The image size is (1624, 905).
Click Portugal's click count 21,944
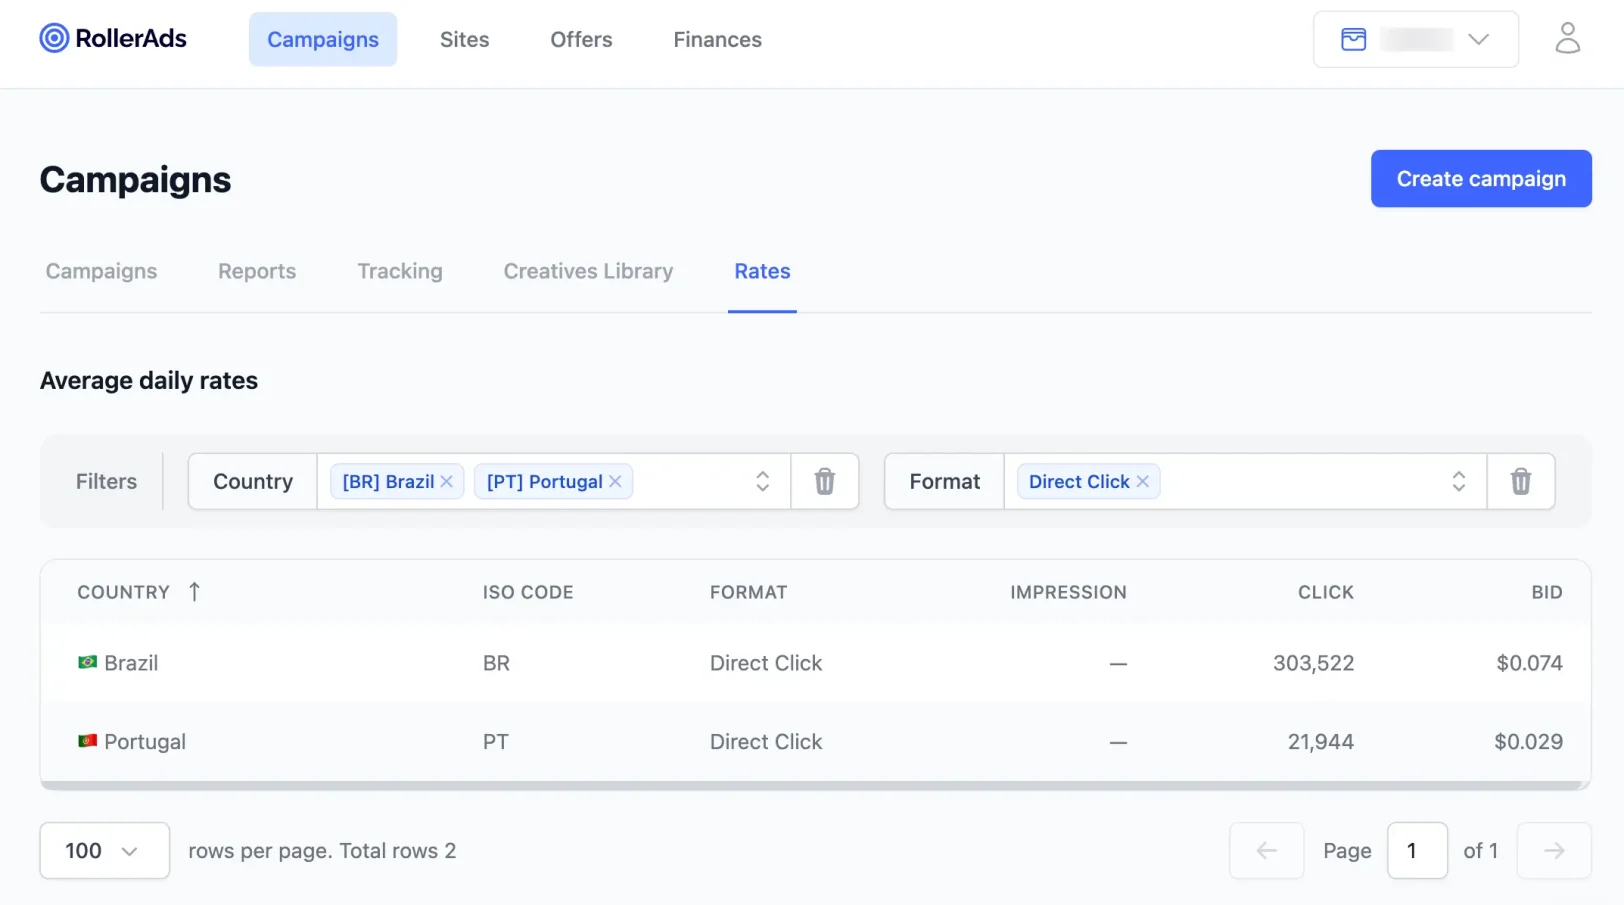coord(1320,742)
